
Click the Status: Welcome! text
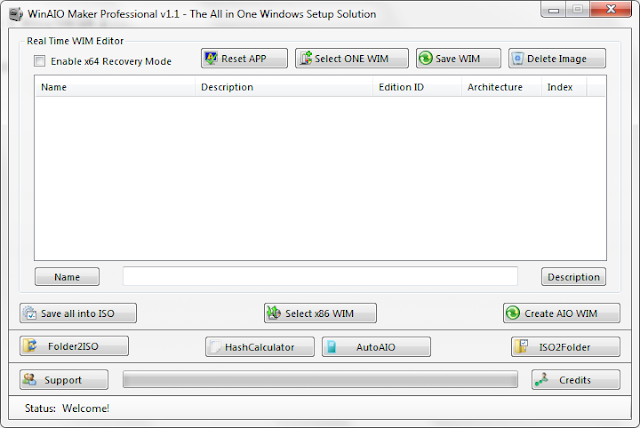click(67, 408)
